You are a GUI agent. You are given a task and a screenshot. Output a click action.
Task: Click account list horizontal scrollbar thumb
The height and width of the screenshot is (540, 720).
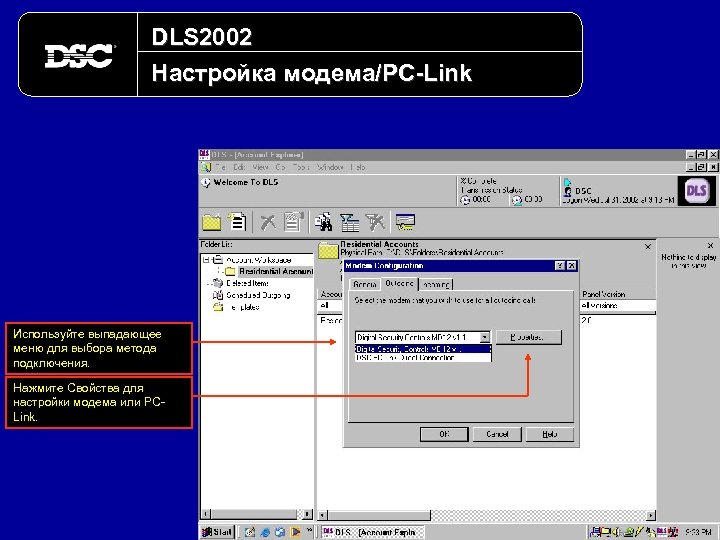[379, 515]
